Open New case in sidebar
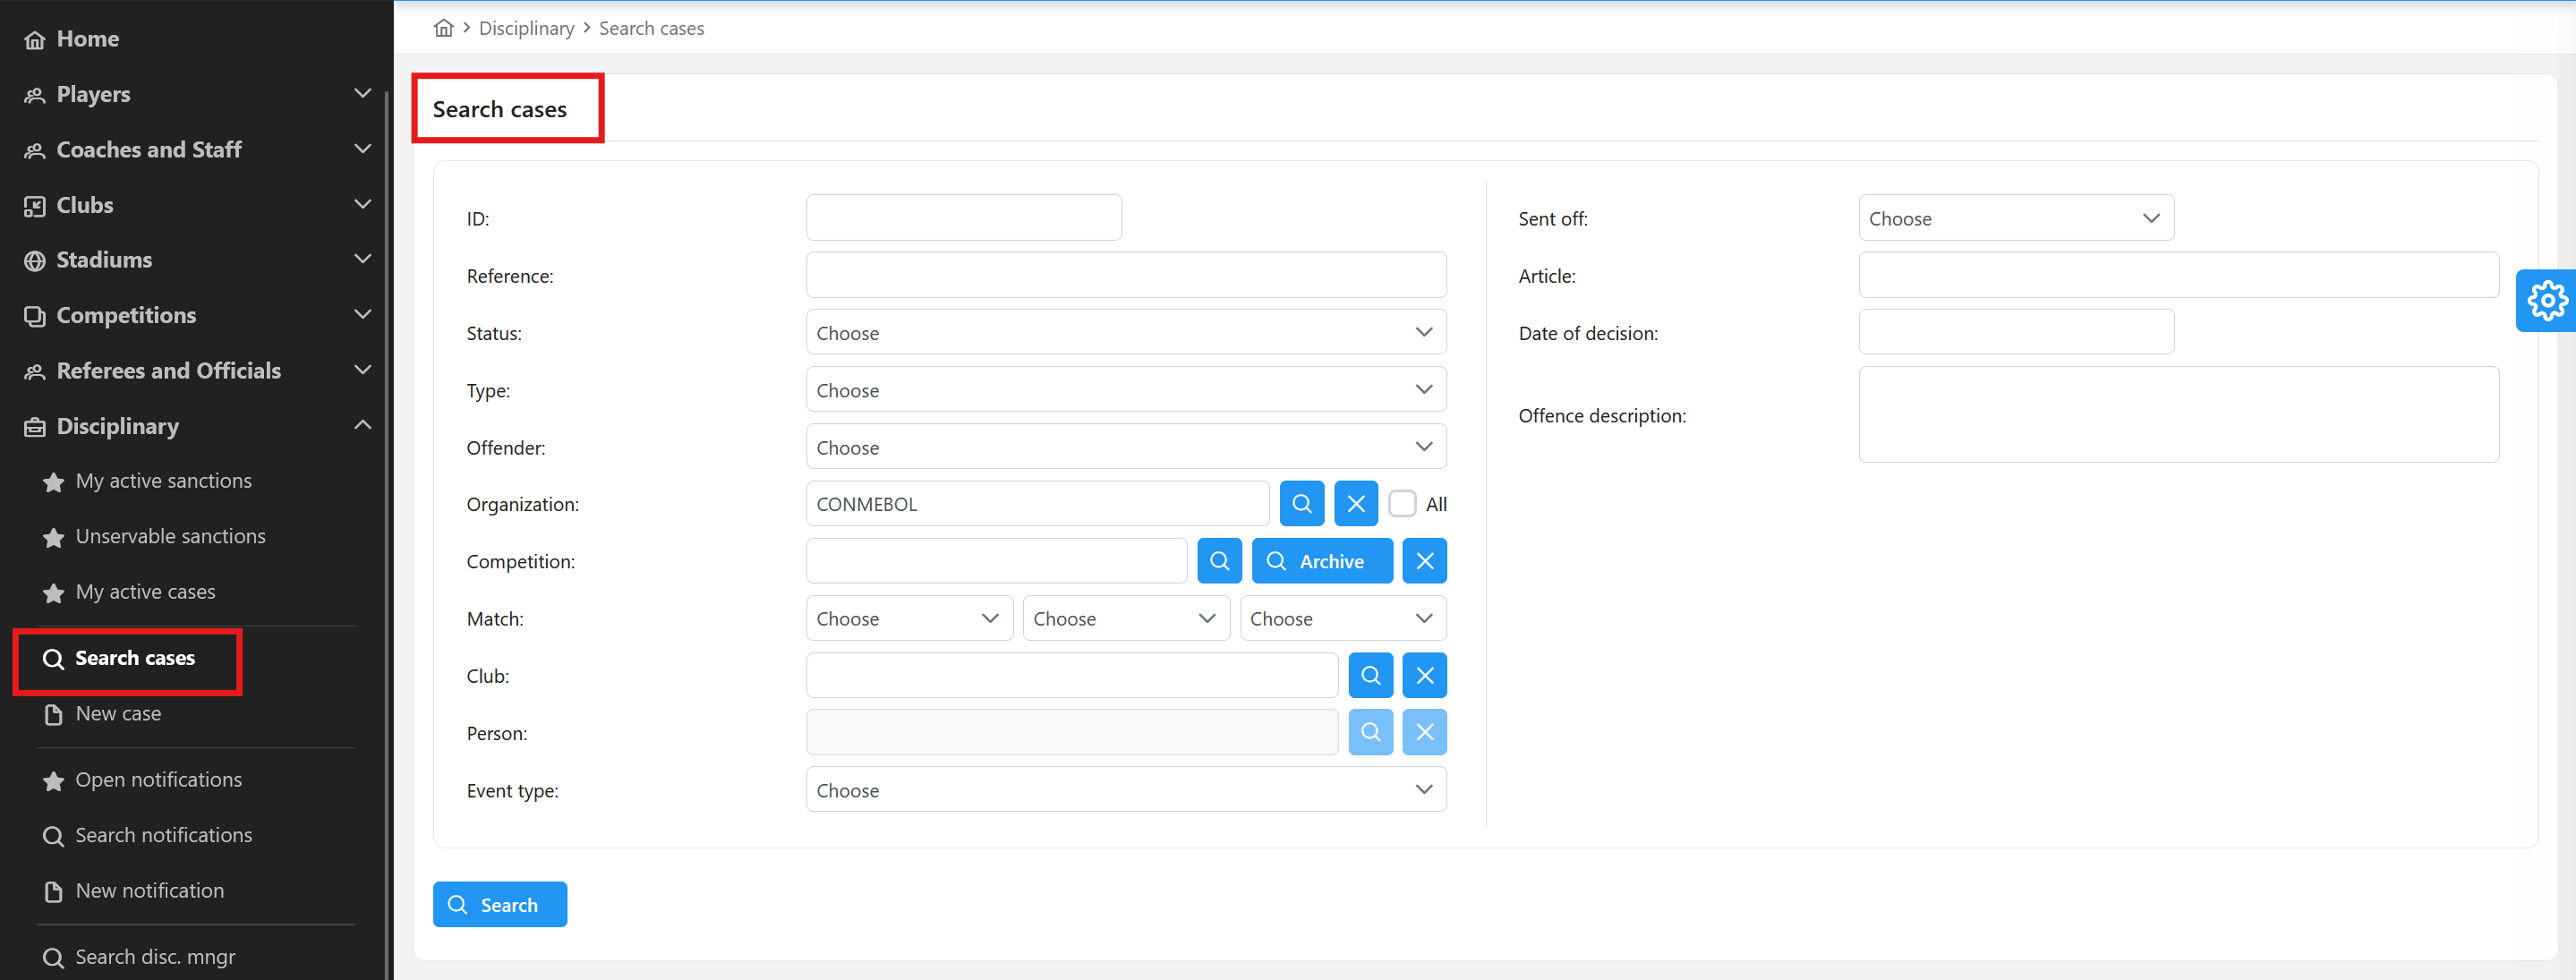 (118, 714)
